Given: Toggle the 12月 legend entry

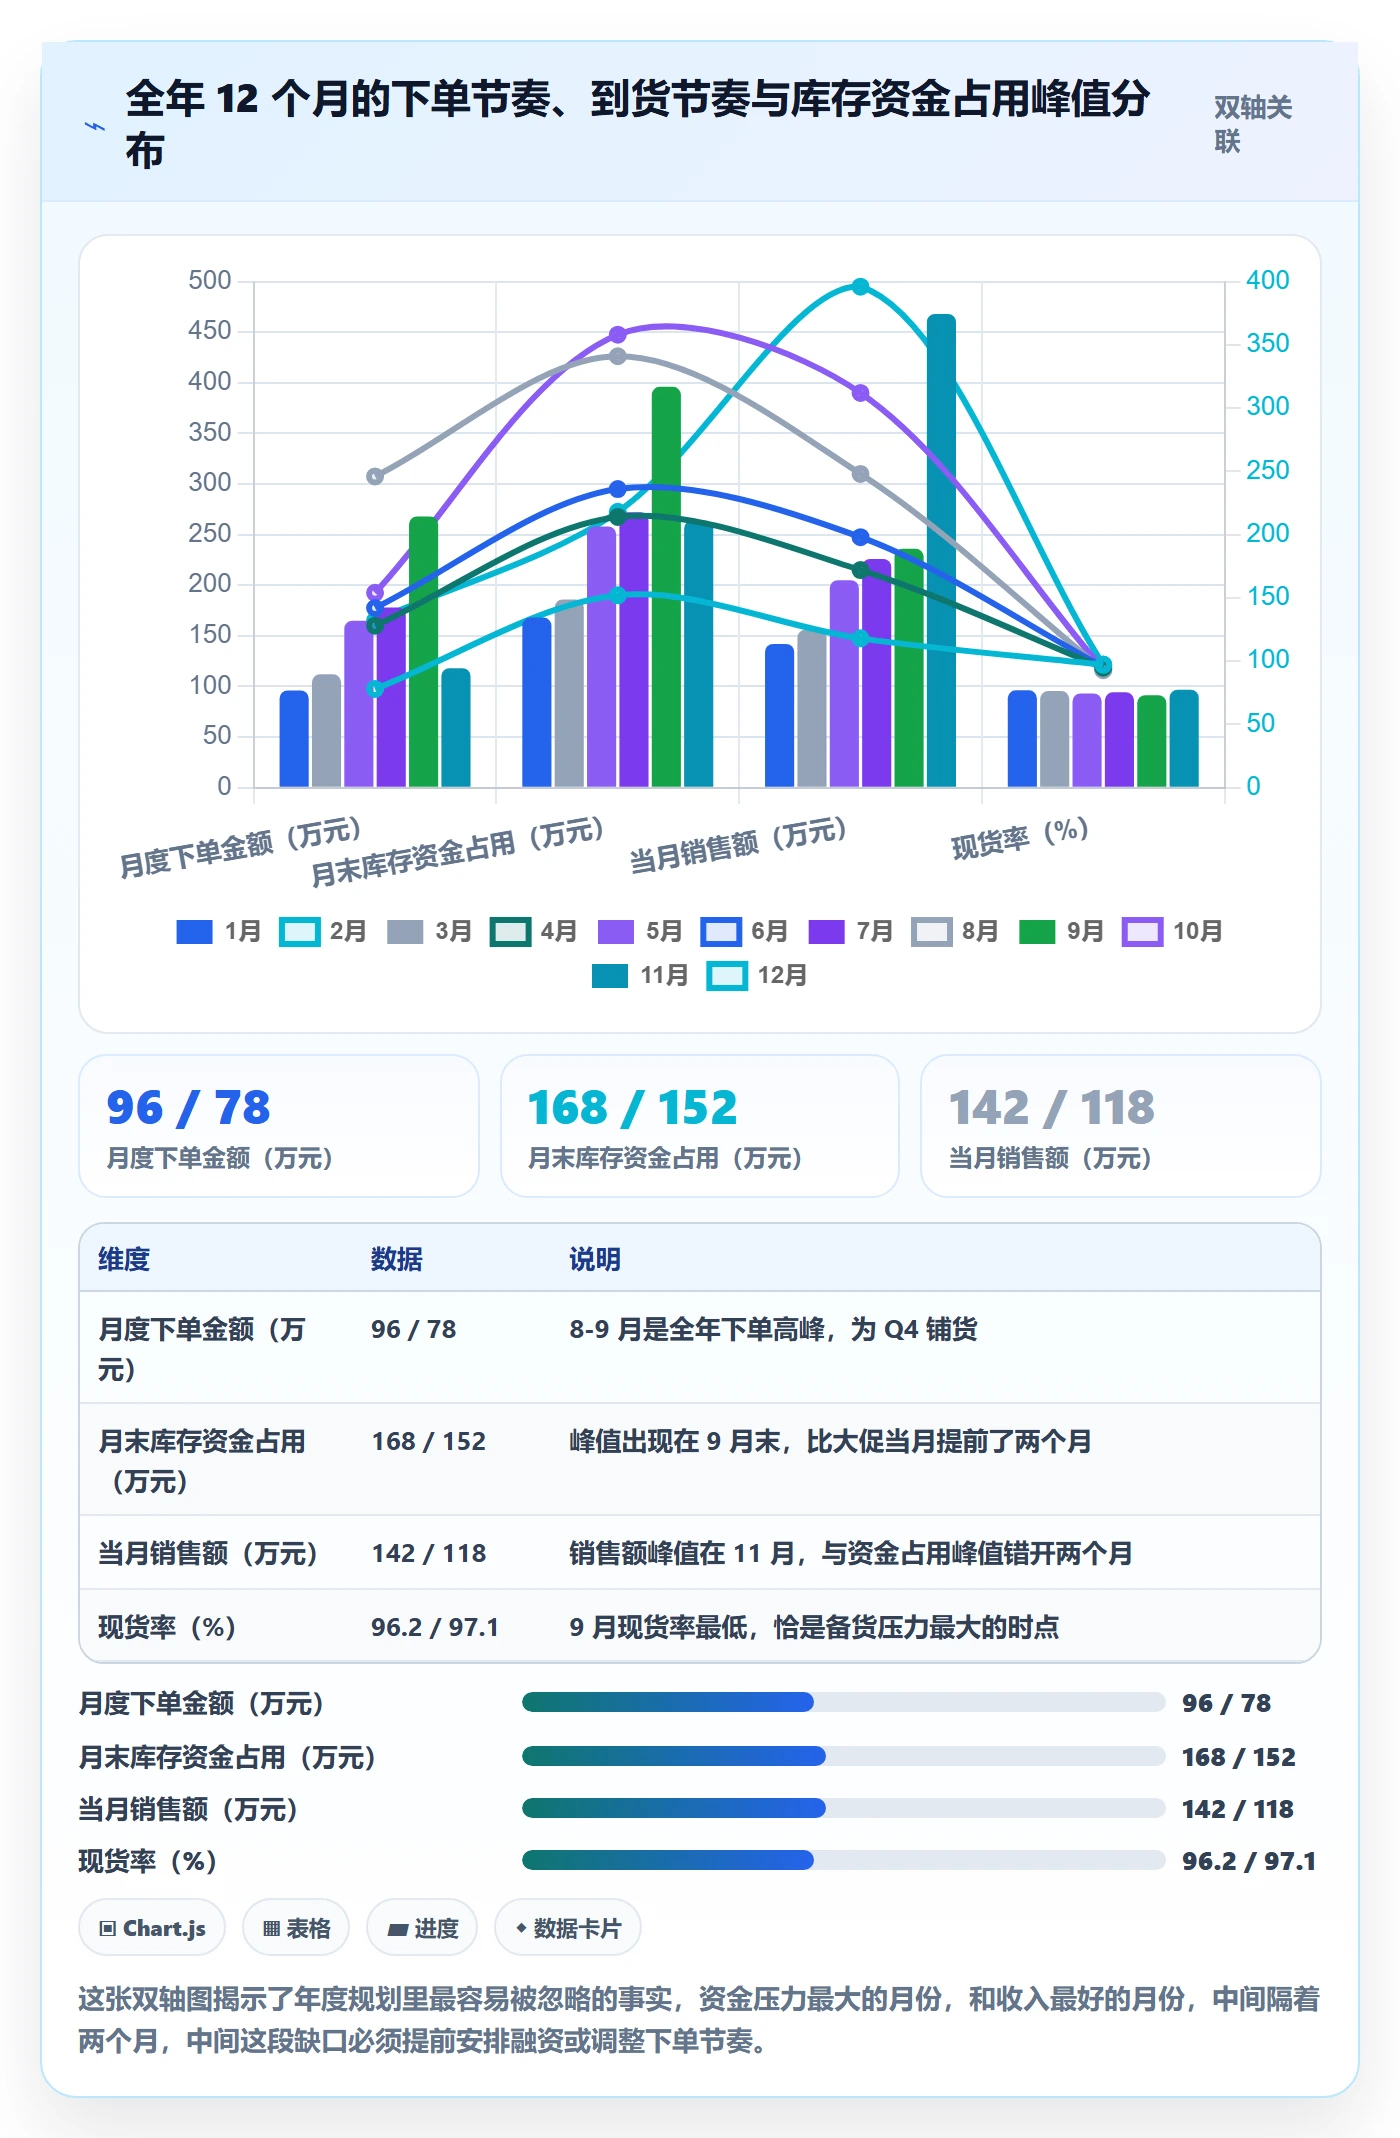Looking at the screenshot, I should click(757, 976).
